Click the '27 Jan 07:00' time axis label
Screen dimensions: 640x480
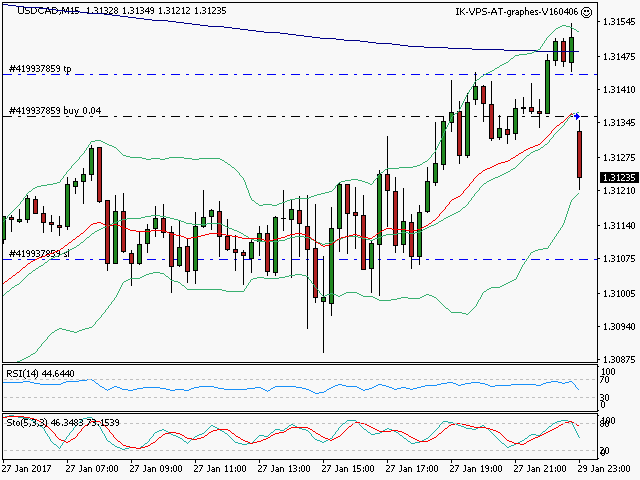(92, 468)
